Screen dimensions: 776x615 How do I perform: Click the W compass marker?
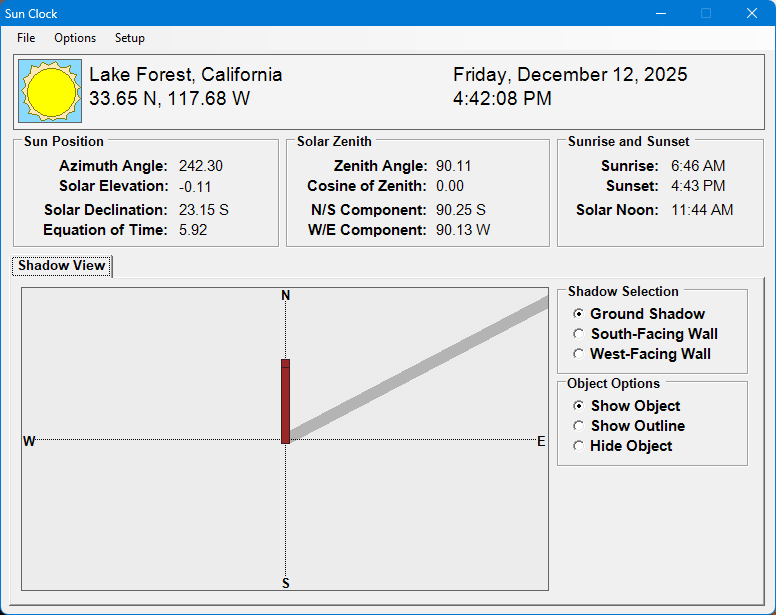[x=29, y=441]
